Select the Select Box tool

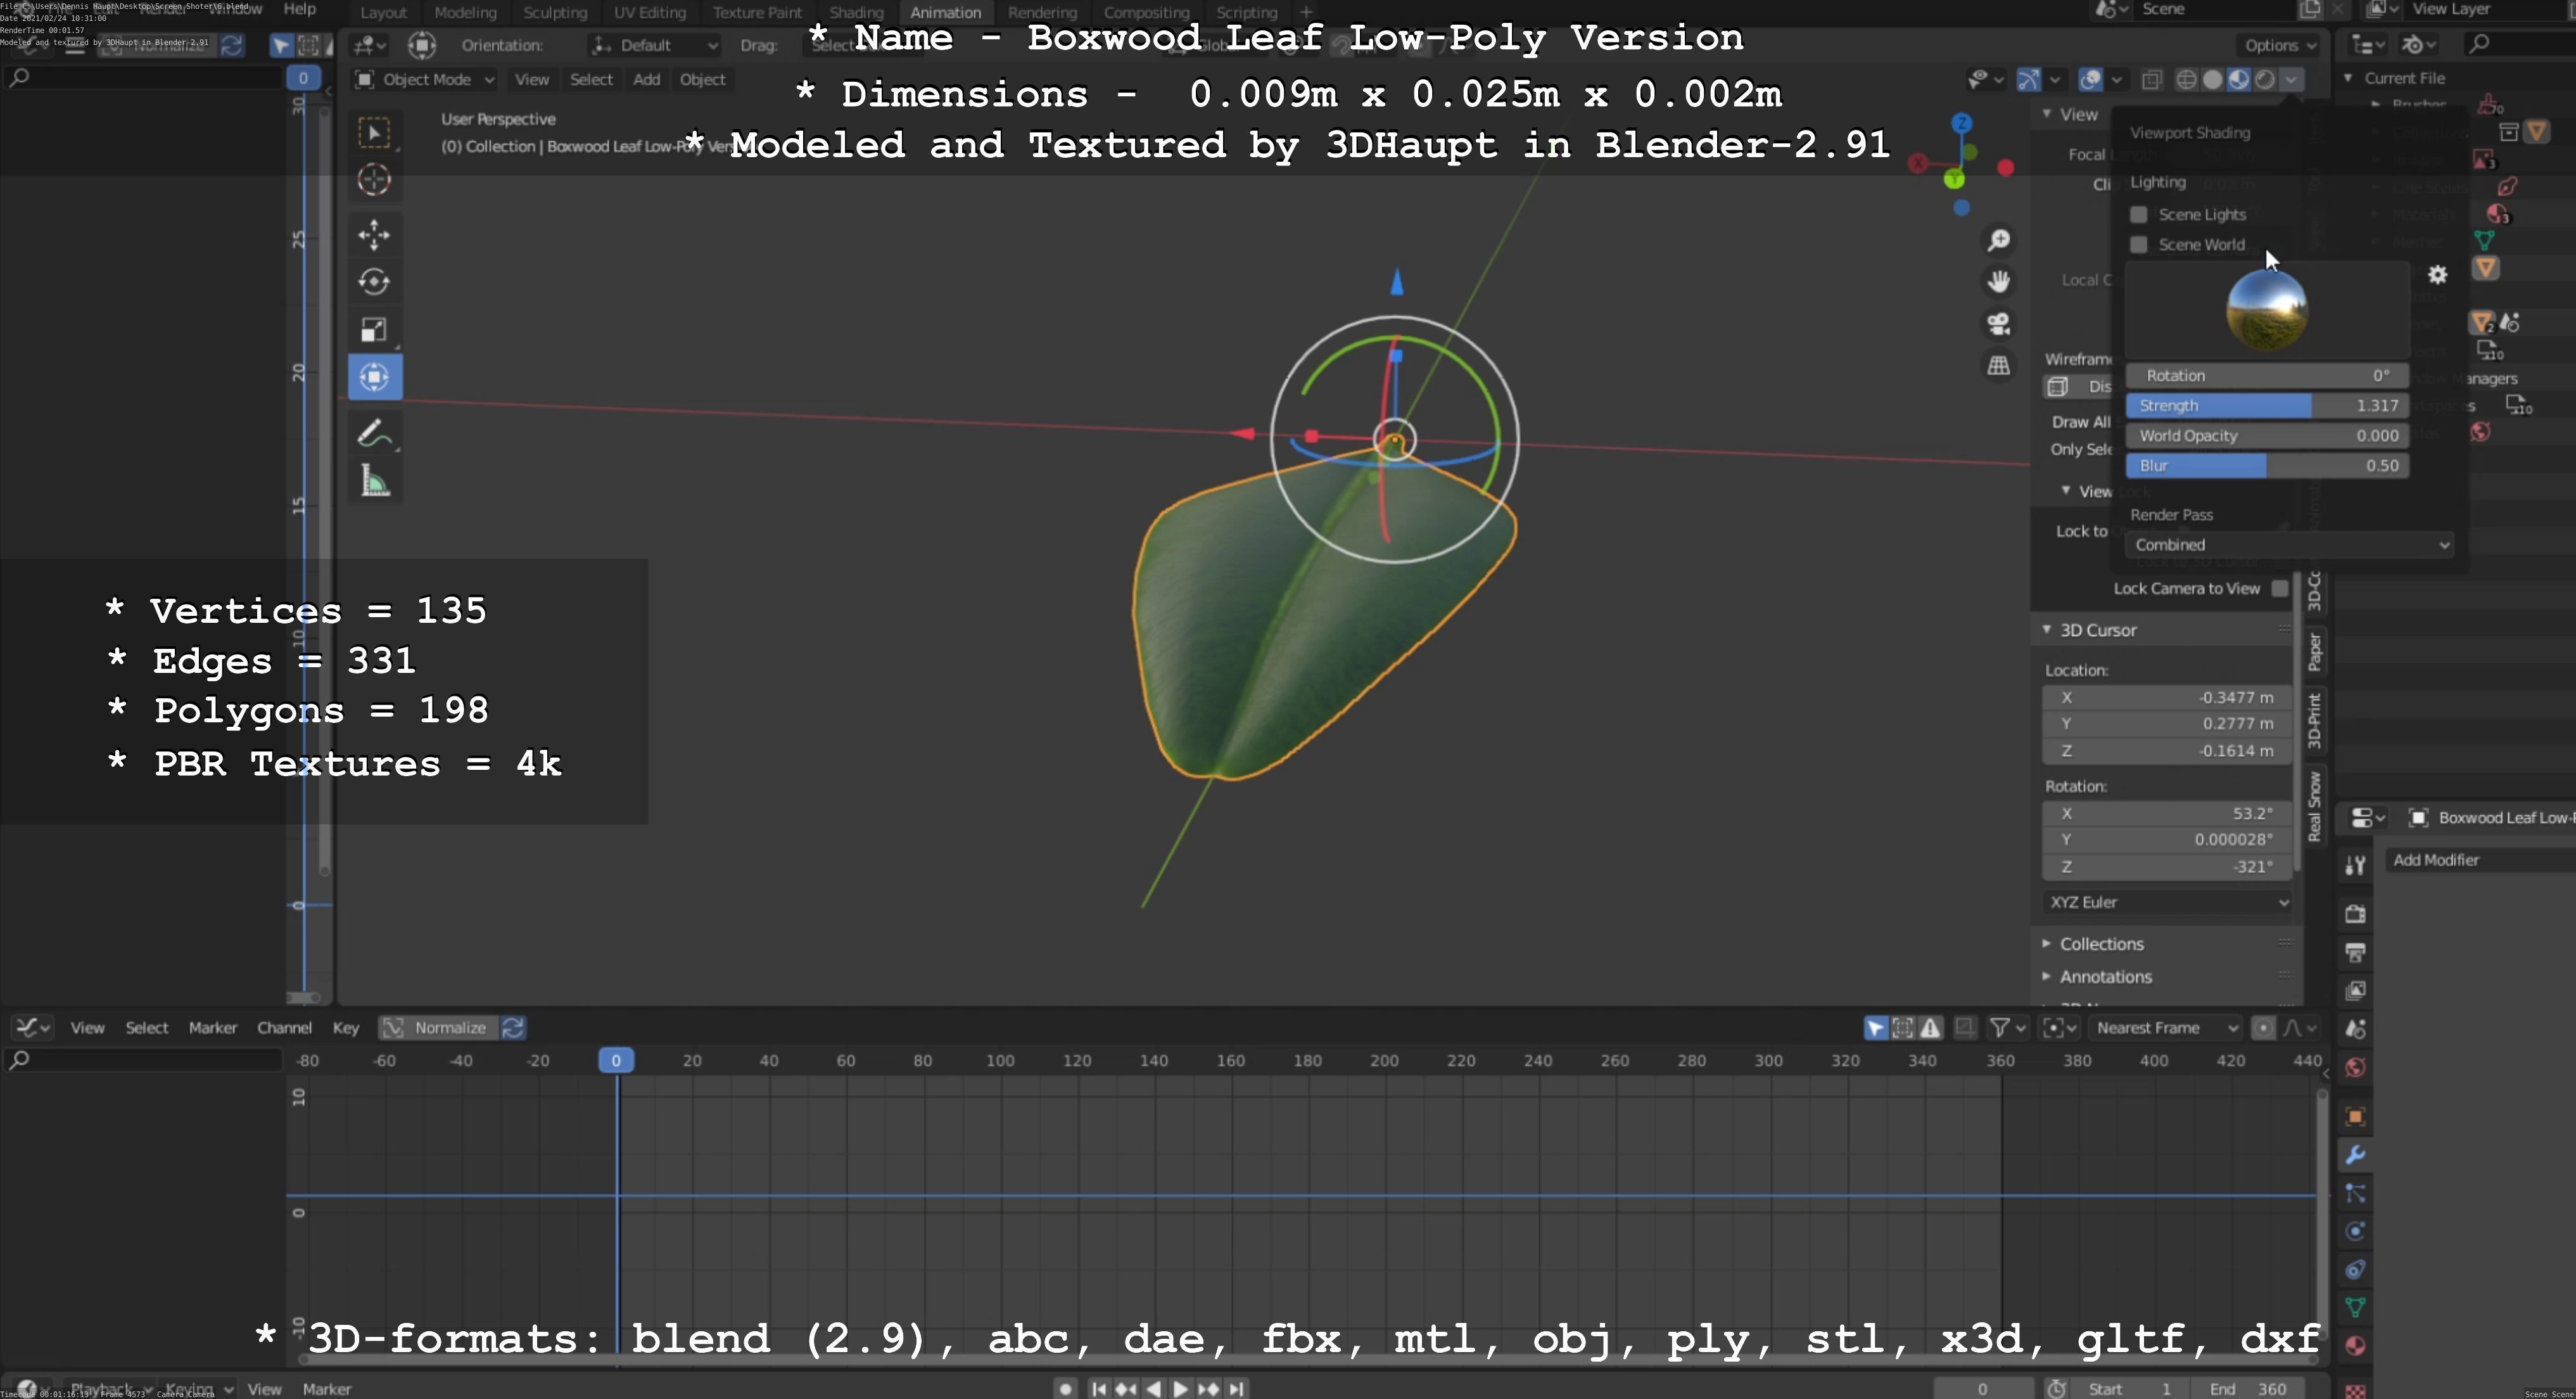375,133
